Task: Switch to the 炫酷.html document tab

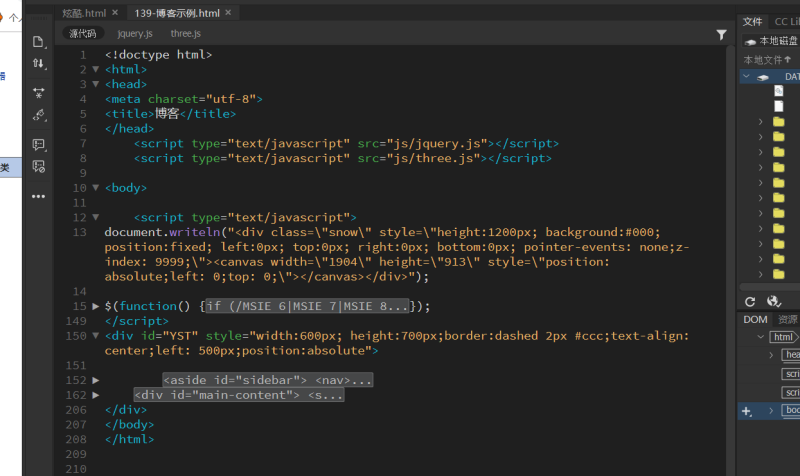Action: tap(84, 12)
